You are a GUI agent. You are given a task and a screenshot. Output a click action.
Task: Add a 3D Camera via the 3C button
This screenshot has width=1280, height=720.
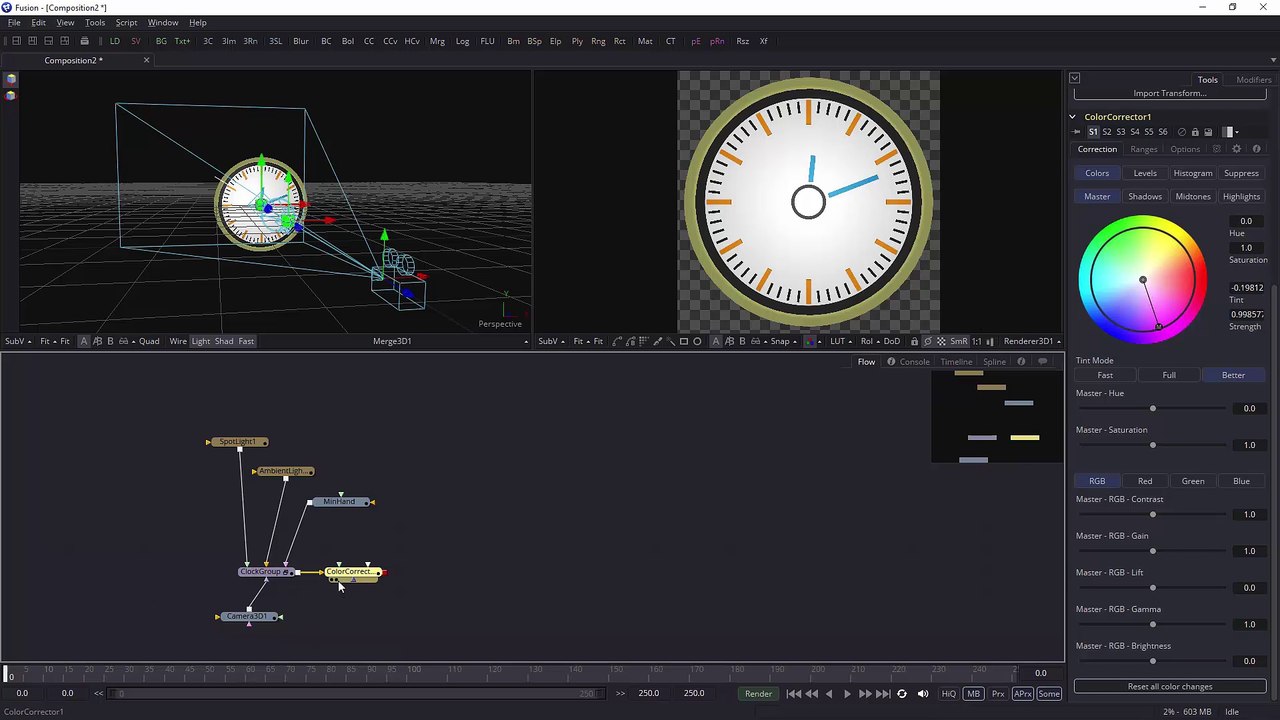coord(208,41)
